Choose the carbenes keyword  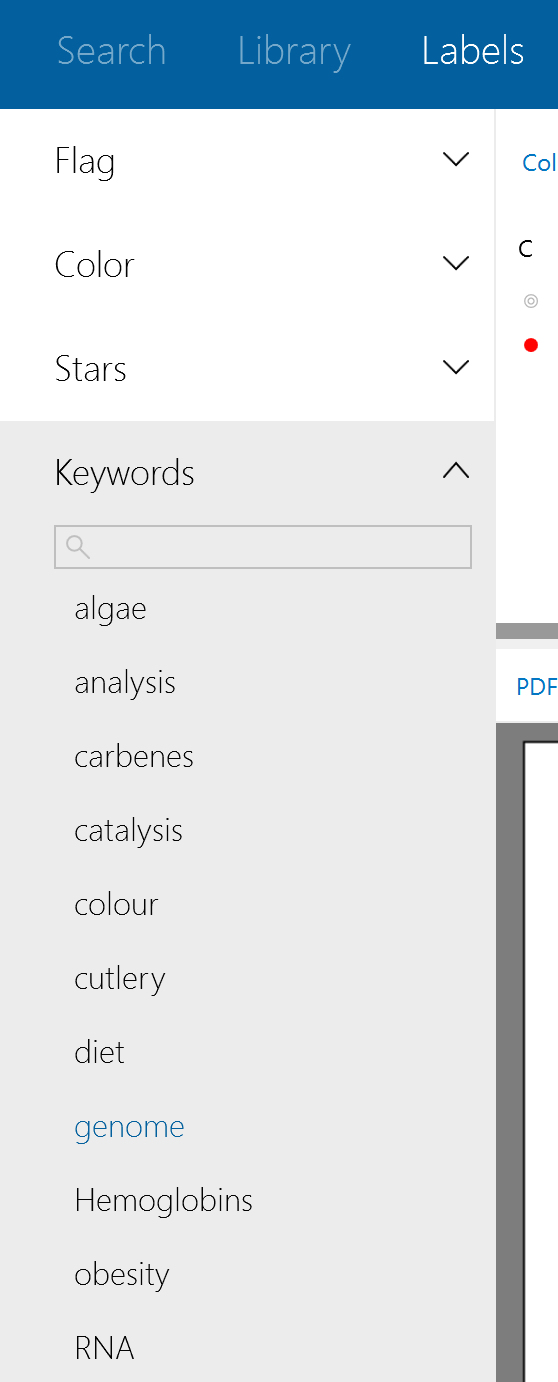coord(134,756)
